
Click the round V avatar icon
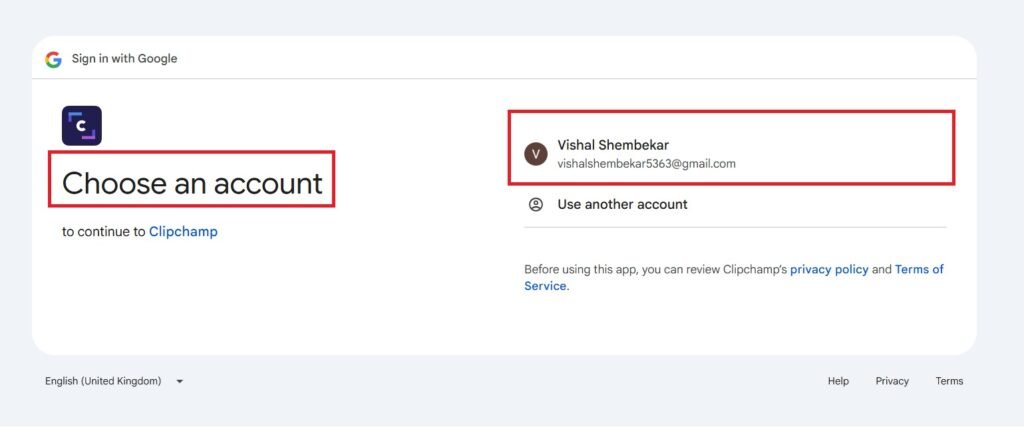point(536,154)
